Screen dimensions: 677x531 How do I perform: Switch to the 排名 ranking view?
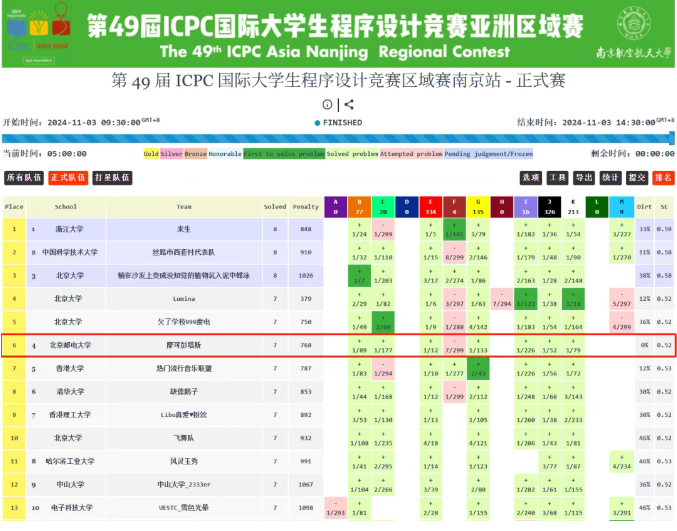[664, 177]
